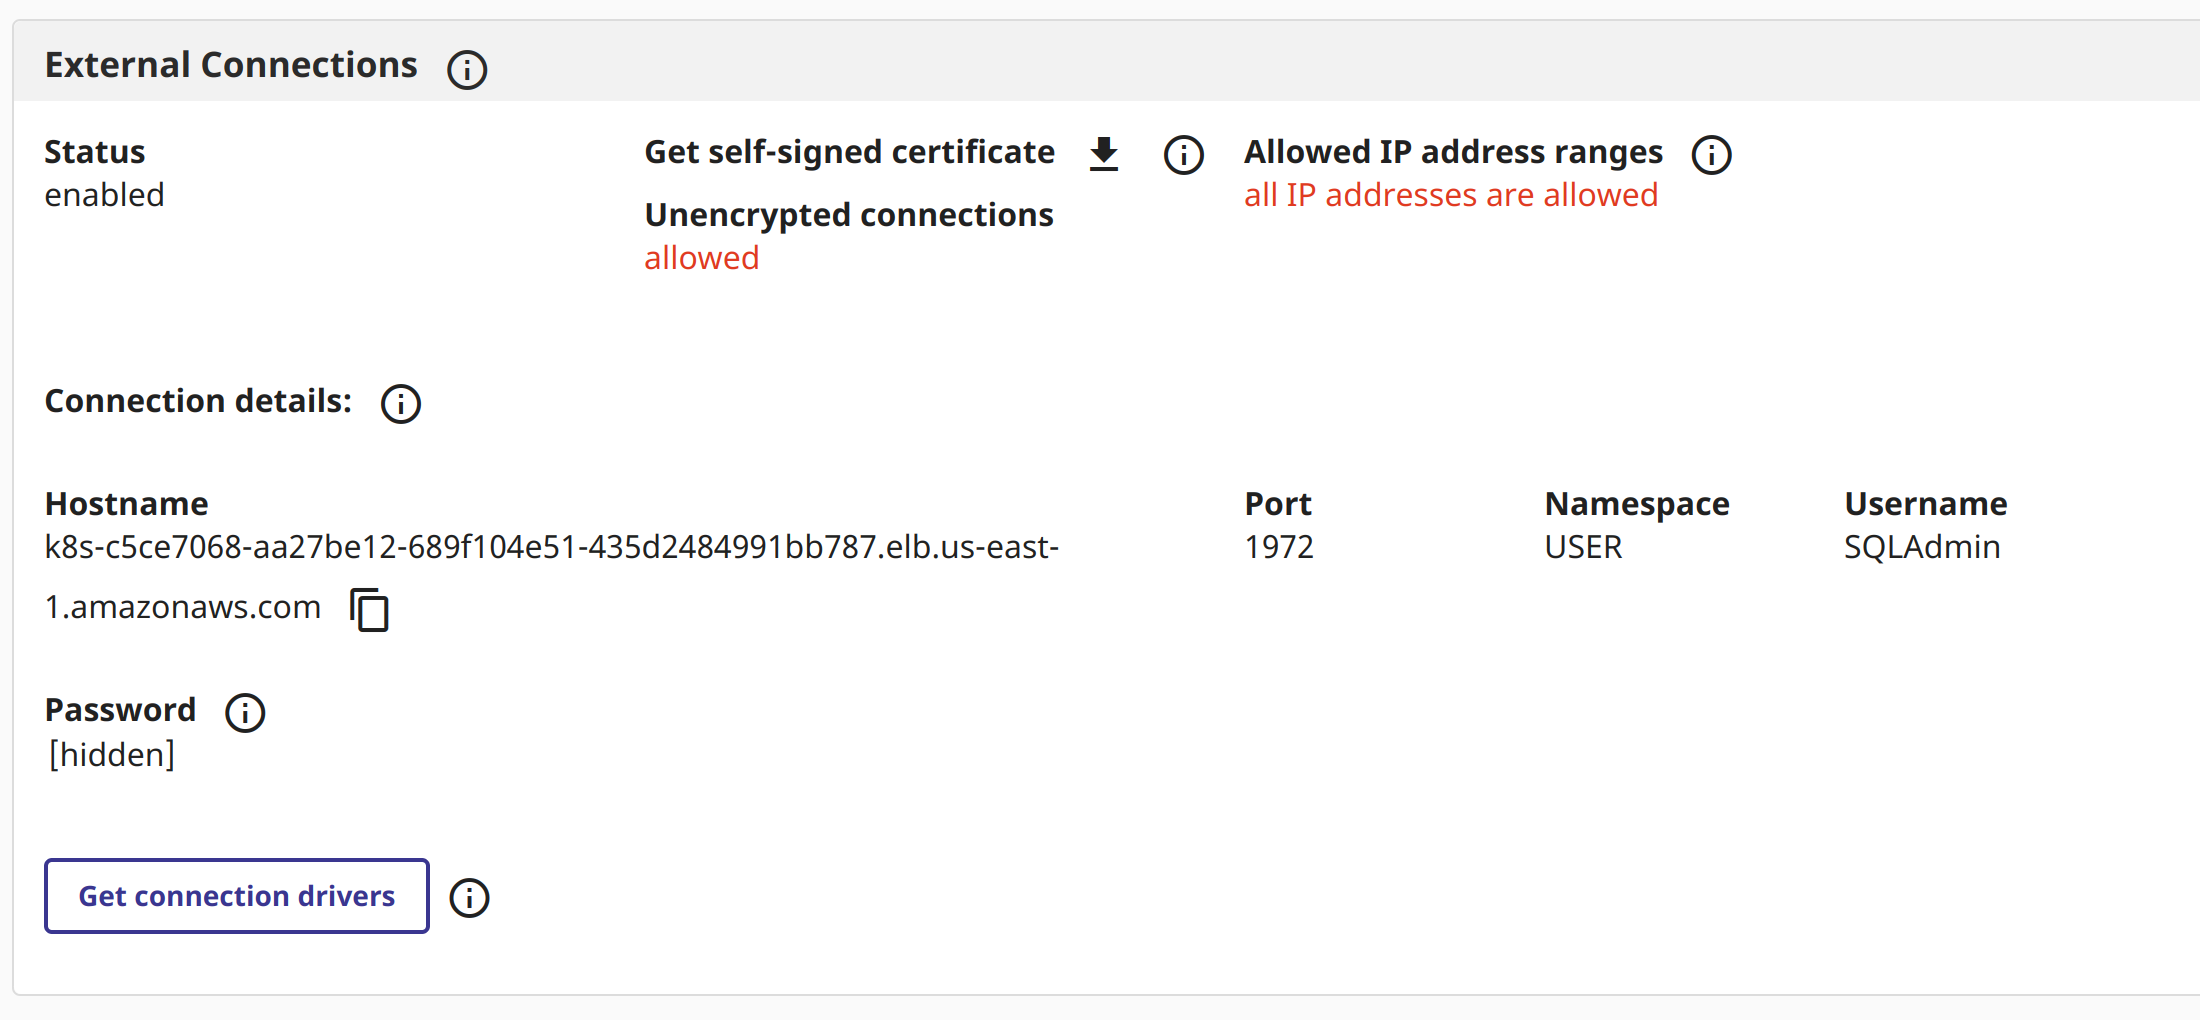Image resolution: width=2200 pixels, height=1020 pixels.
Task: Click info icon beside Connection details
Action: (401, 404)
